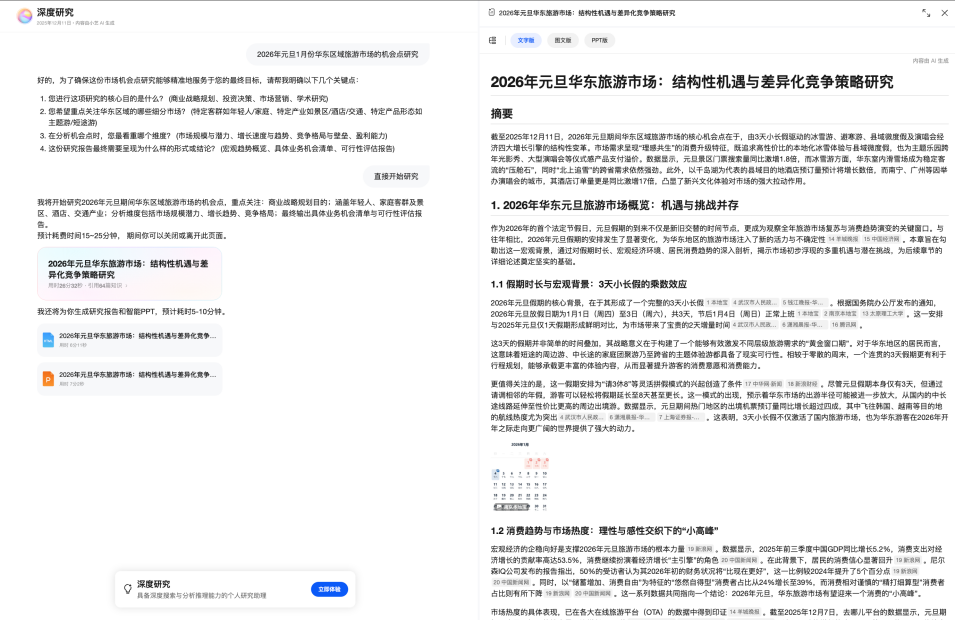Screen dimensions: 955x620
Task: Switch to the 文字版 tab
Action: coord(526,40)
